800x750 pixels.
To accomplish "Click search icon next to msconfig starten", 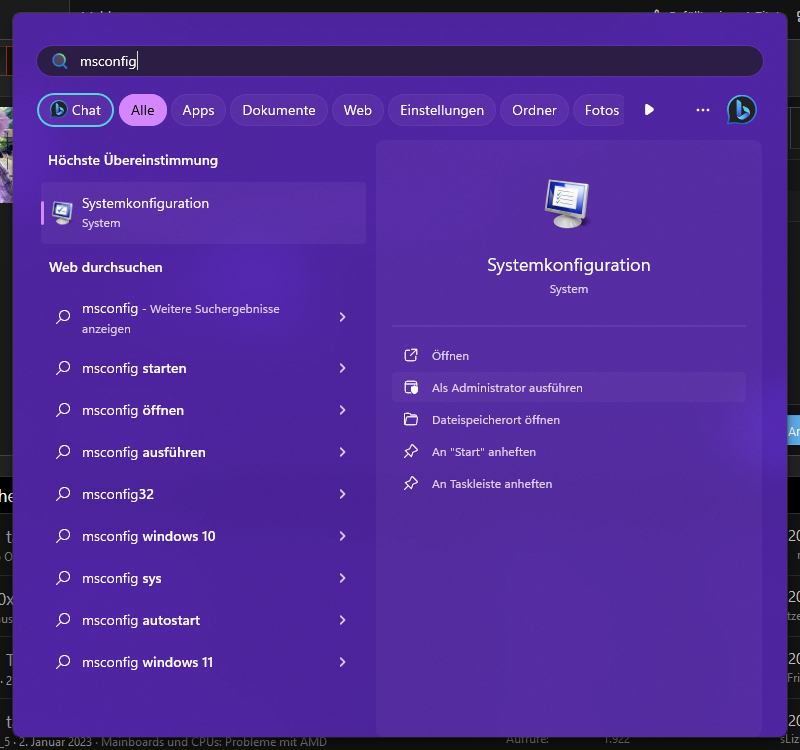I will [63, 368].
